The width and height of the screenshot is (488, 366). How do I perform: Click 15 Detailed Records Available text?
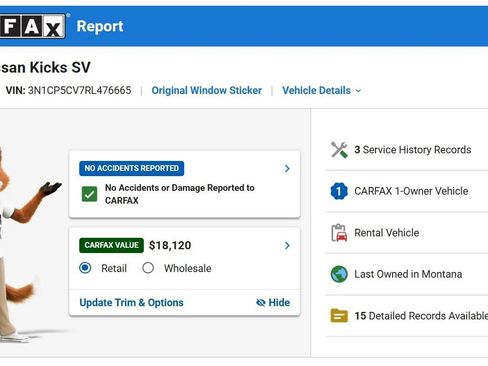[421, 316]
